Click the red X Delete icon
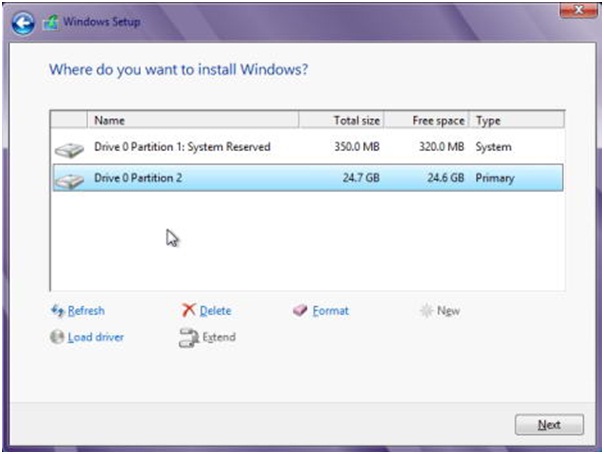Image resolution: width=604 pixels, height=454 pixels. click(189, 310)
